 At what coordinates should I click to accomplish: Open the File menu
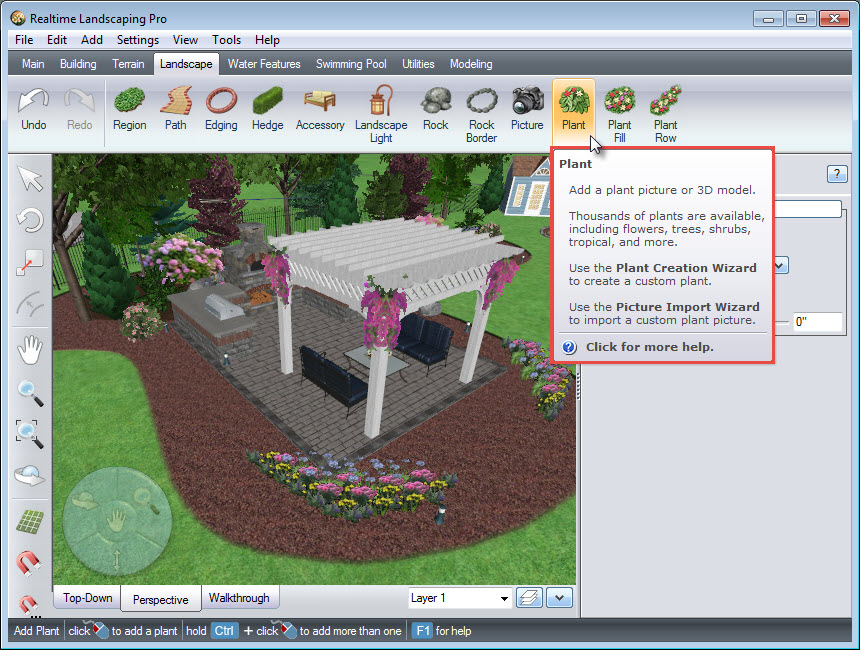(x=24, y=40)
